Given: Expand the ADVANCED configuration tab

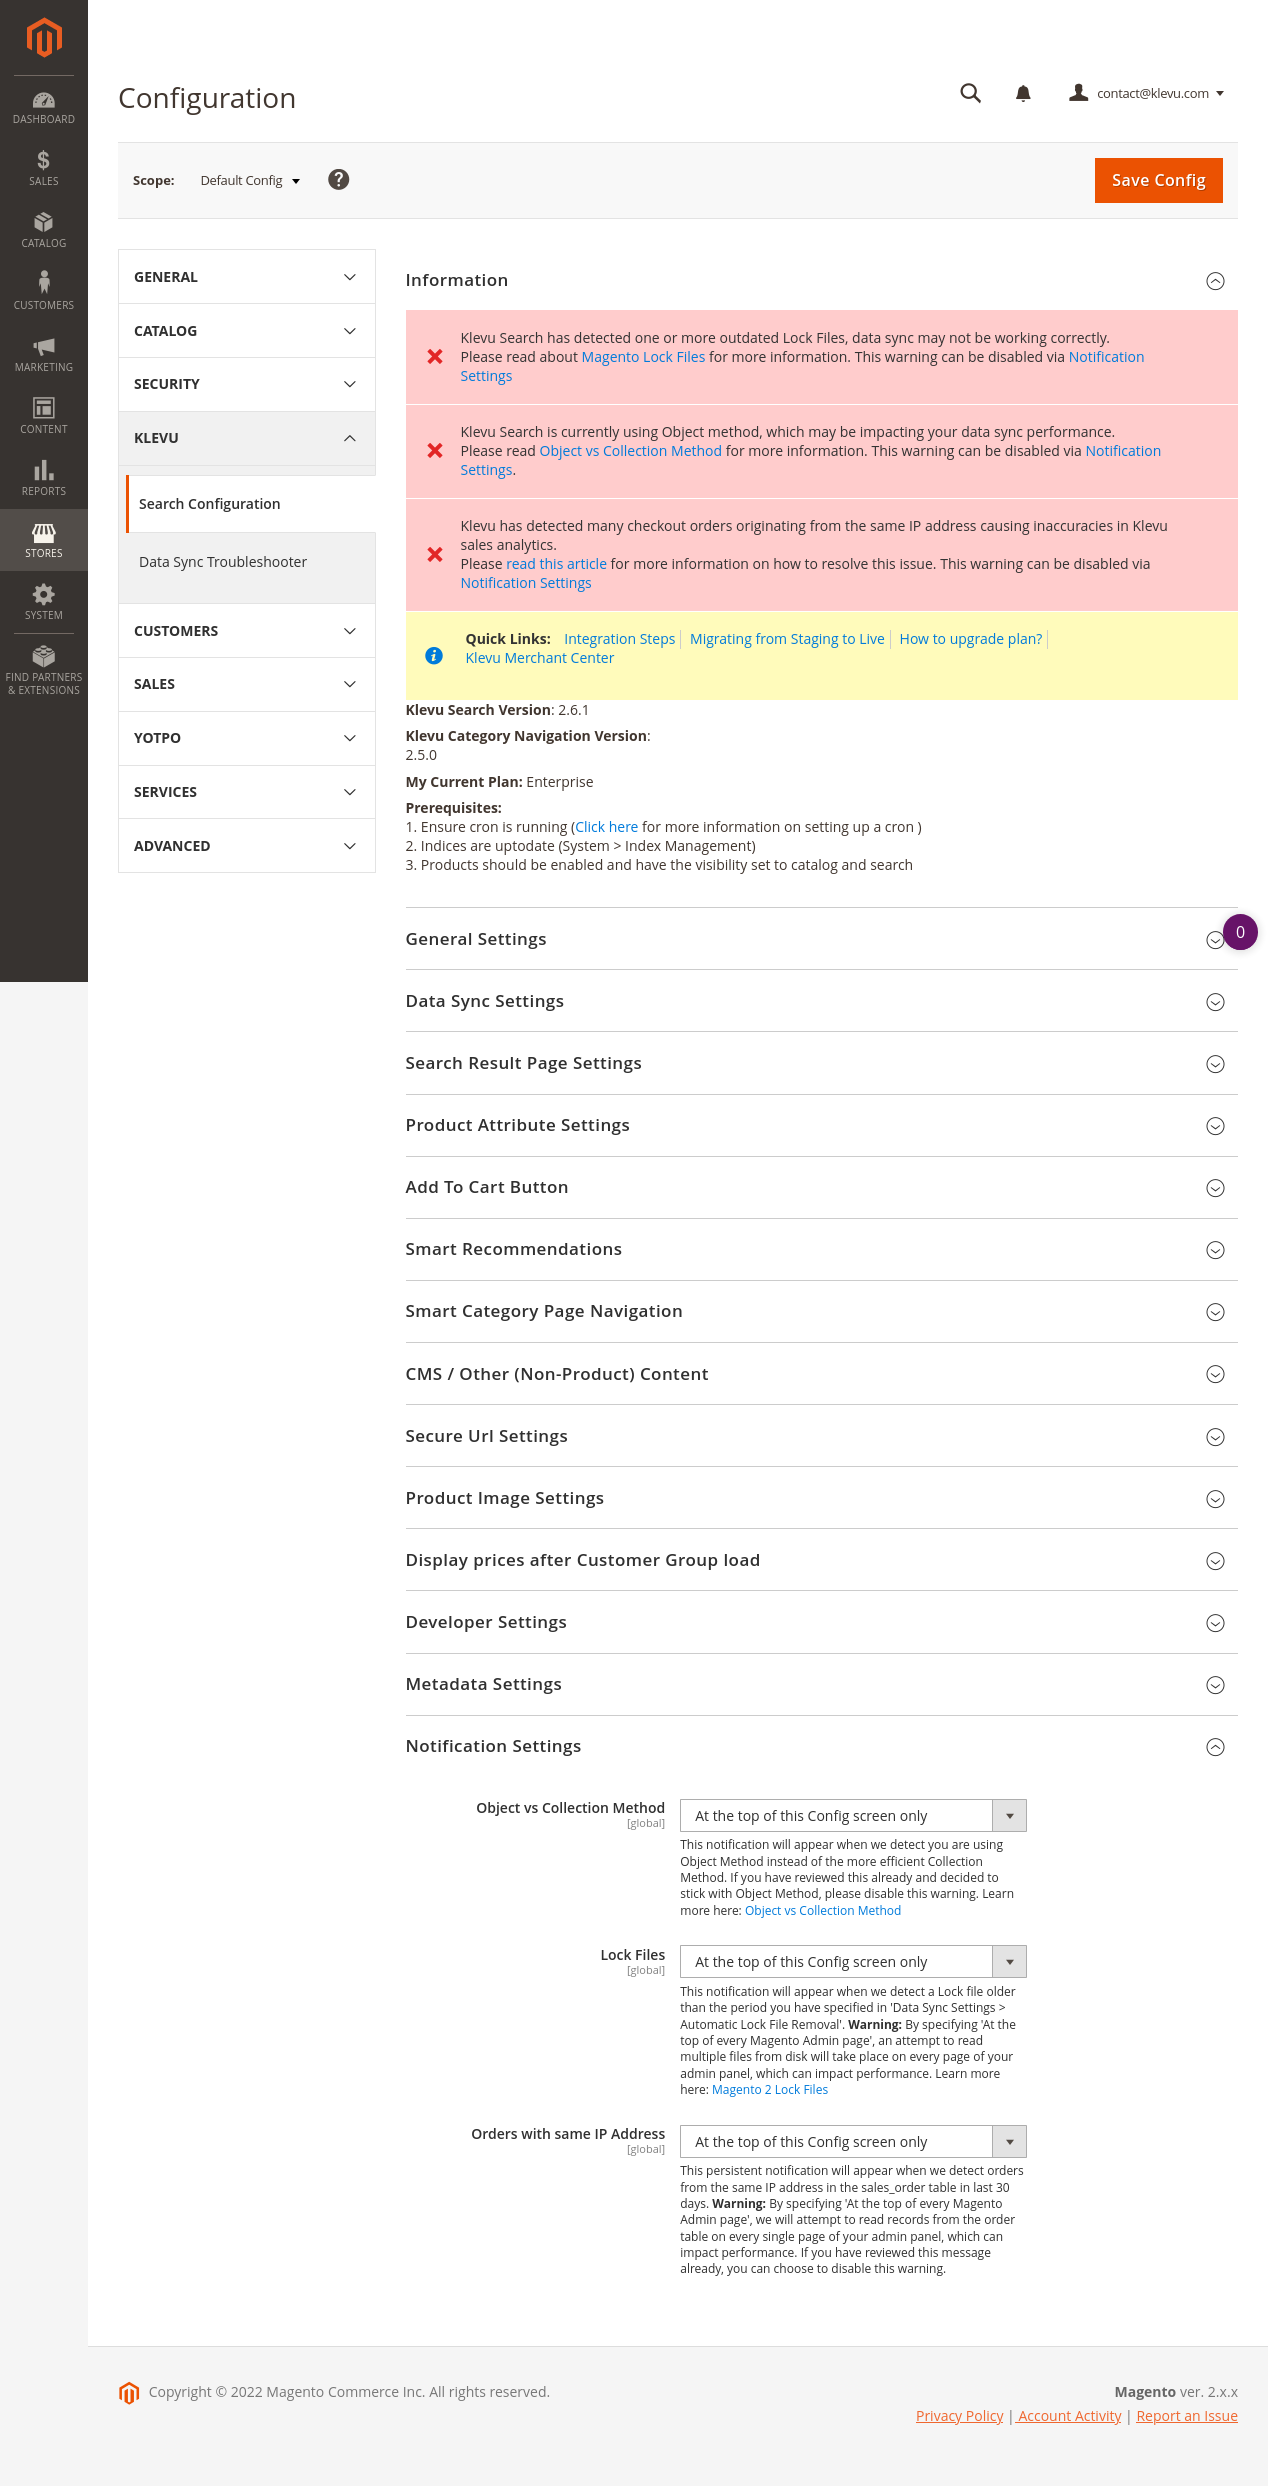Looking at the screenshot, I should click(246, 846).
